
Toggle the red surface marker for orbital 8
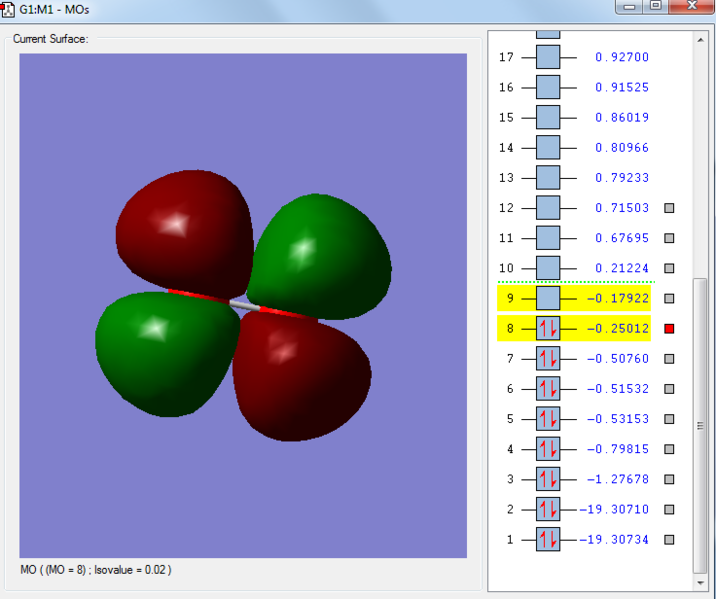(x=669, y=329)
